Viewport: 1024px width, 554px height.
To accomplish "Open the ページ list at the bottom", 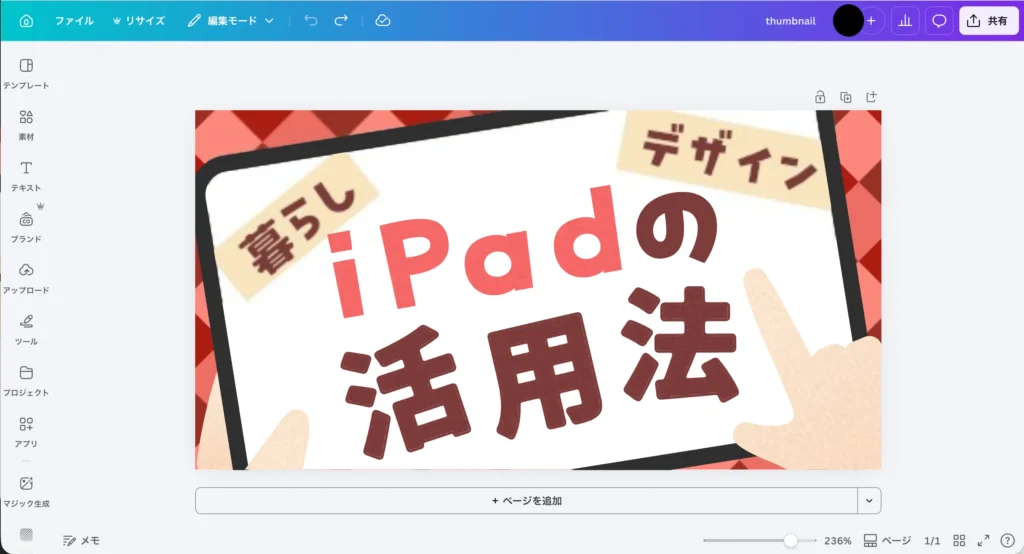I will 887,540.
